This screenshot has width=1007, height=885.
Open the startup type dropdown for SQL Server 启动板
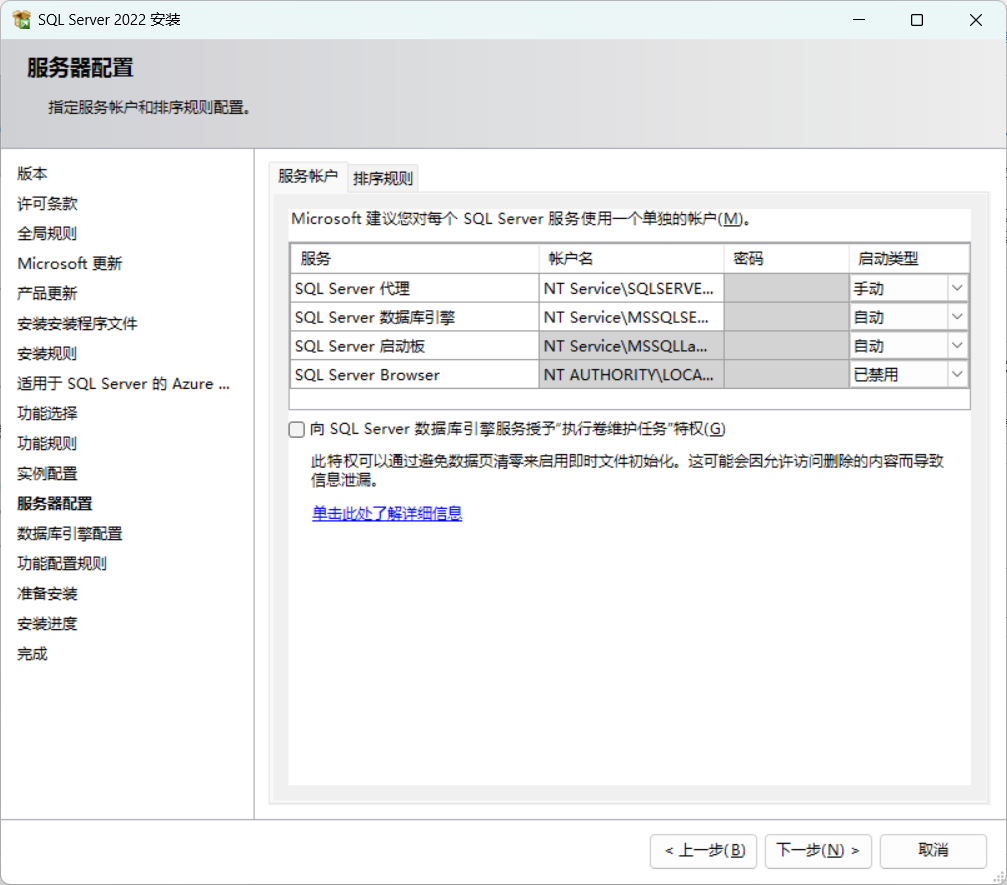(958, 346)
